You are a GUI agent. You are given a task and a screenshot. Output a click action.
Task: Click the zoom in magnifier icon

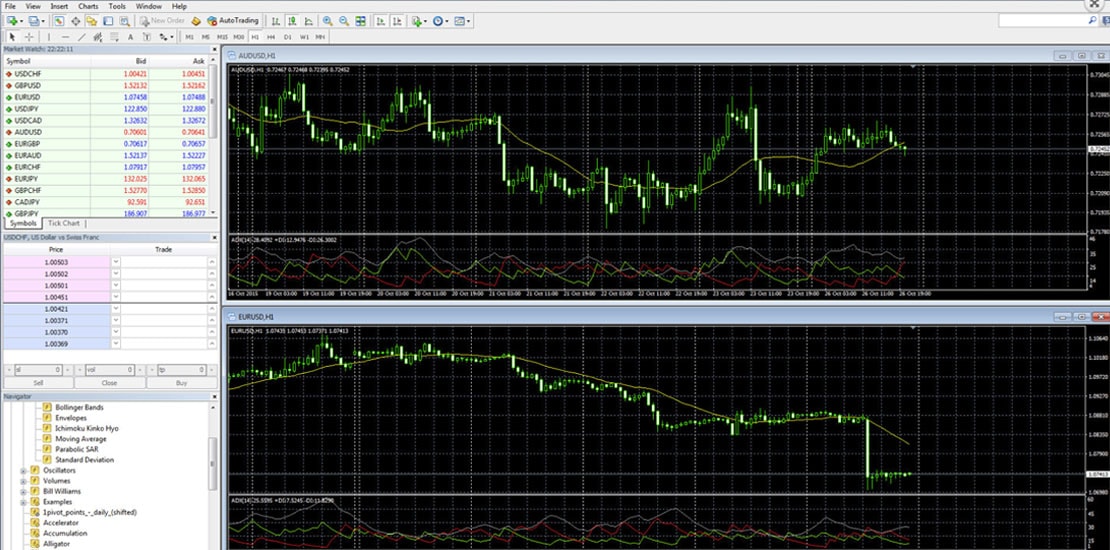[x=329, y=21]
